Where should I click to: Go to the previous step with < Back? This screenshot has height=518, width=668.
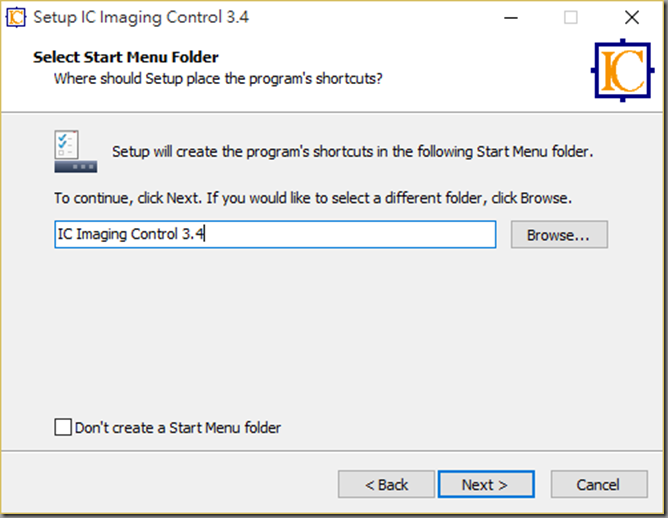click(x=386, y=484)
